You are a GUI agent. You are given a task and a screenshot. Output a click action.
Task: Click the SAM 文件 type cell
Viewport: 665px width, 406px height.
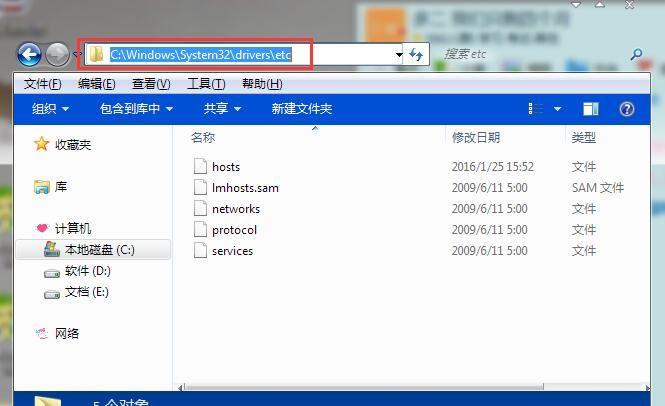[598, 188]
